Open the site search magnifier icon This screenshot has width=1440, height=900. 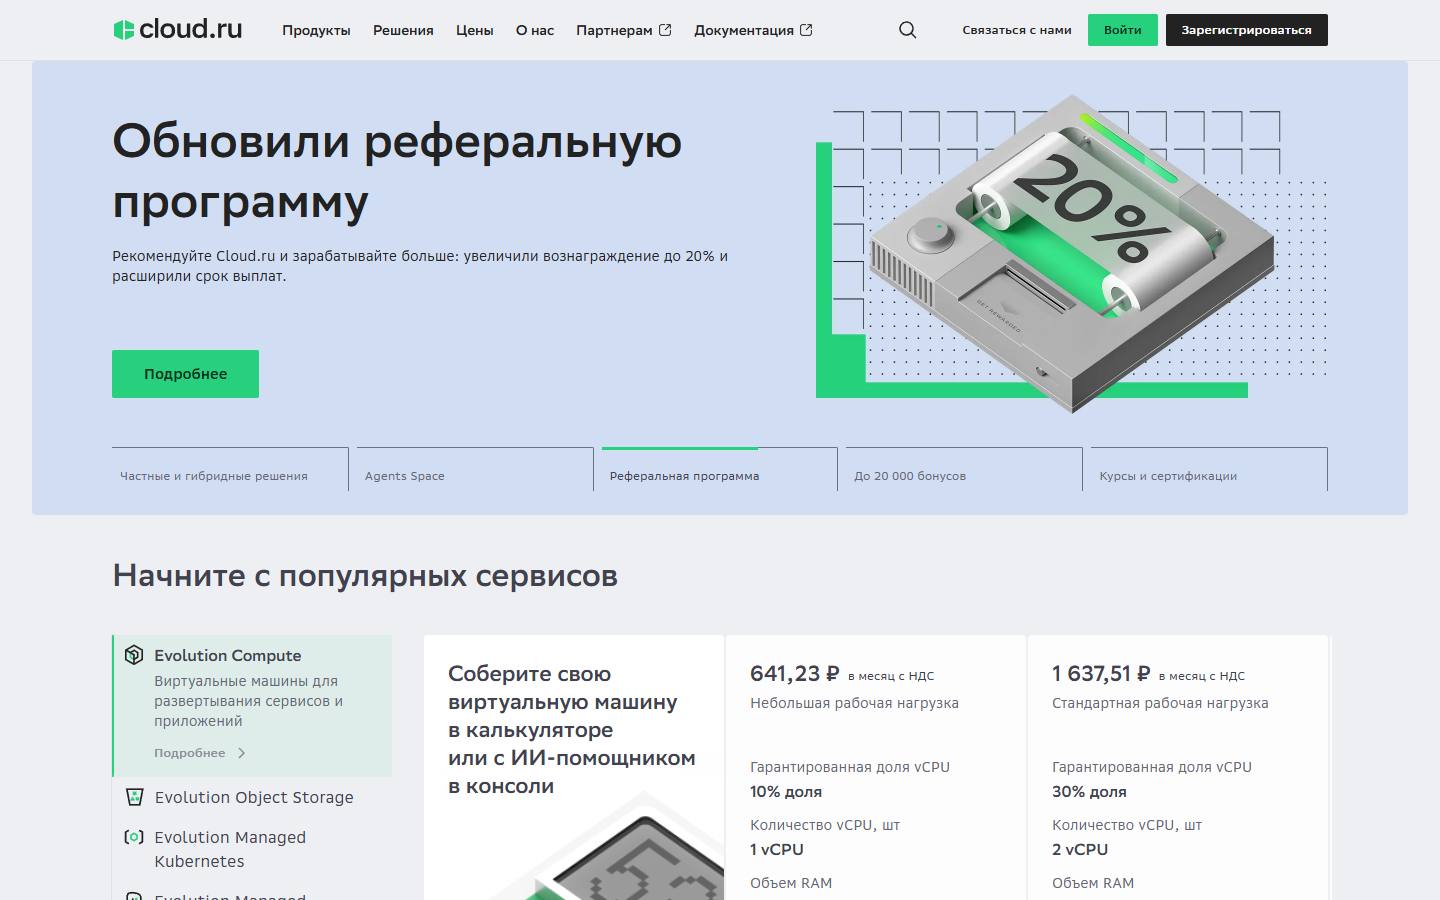point(907,30)
